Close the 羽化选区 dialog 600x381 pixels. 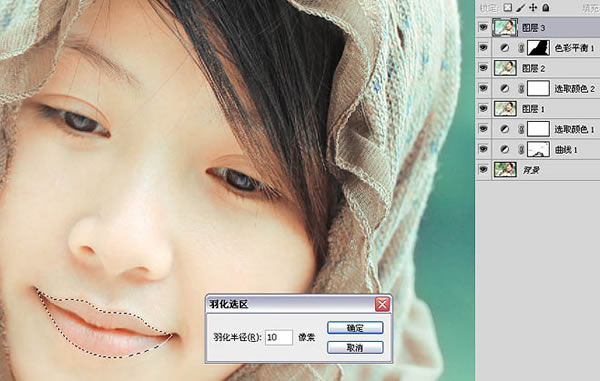click(382, 304)
